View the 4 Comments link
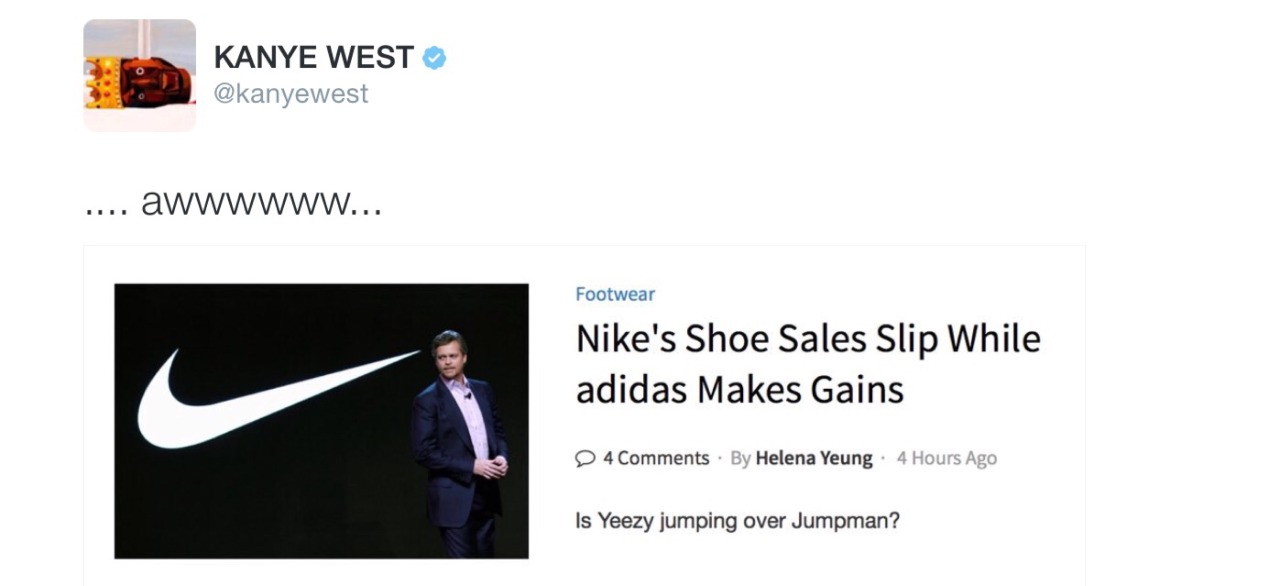 click(656, 458)
